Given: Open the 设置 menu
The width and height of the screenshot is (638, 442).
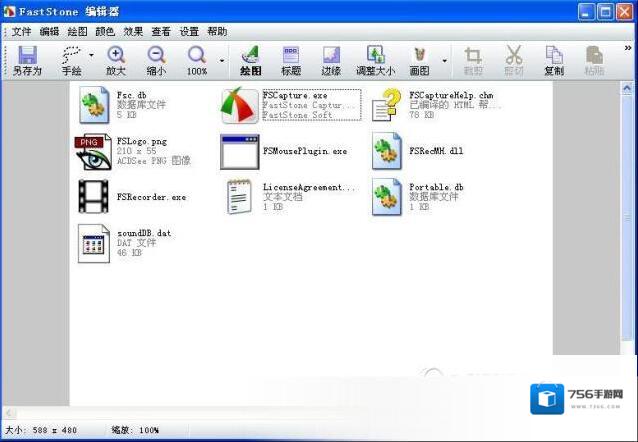Looking at the screenshot, I should click(x=189, y=31).
